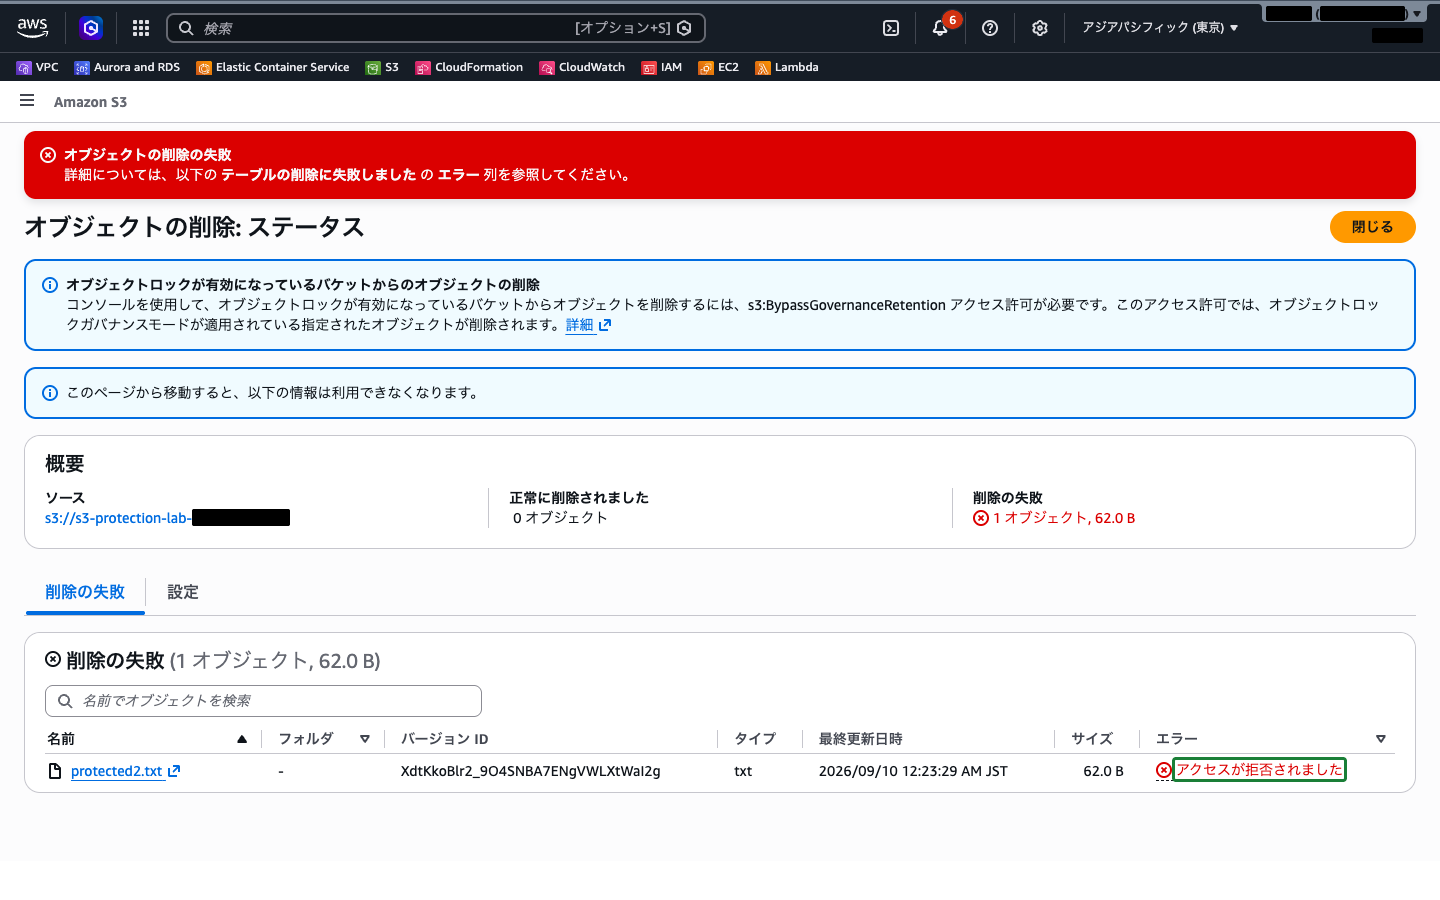This screenshot has width=1440, height=900.
Task: Click the バージョン ID column header
Action: coord(444,739)
